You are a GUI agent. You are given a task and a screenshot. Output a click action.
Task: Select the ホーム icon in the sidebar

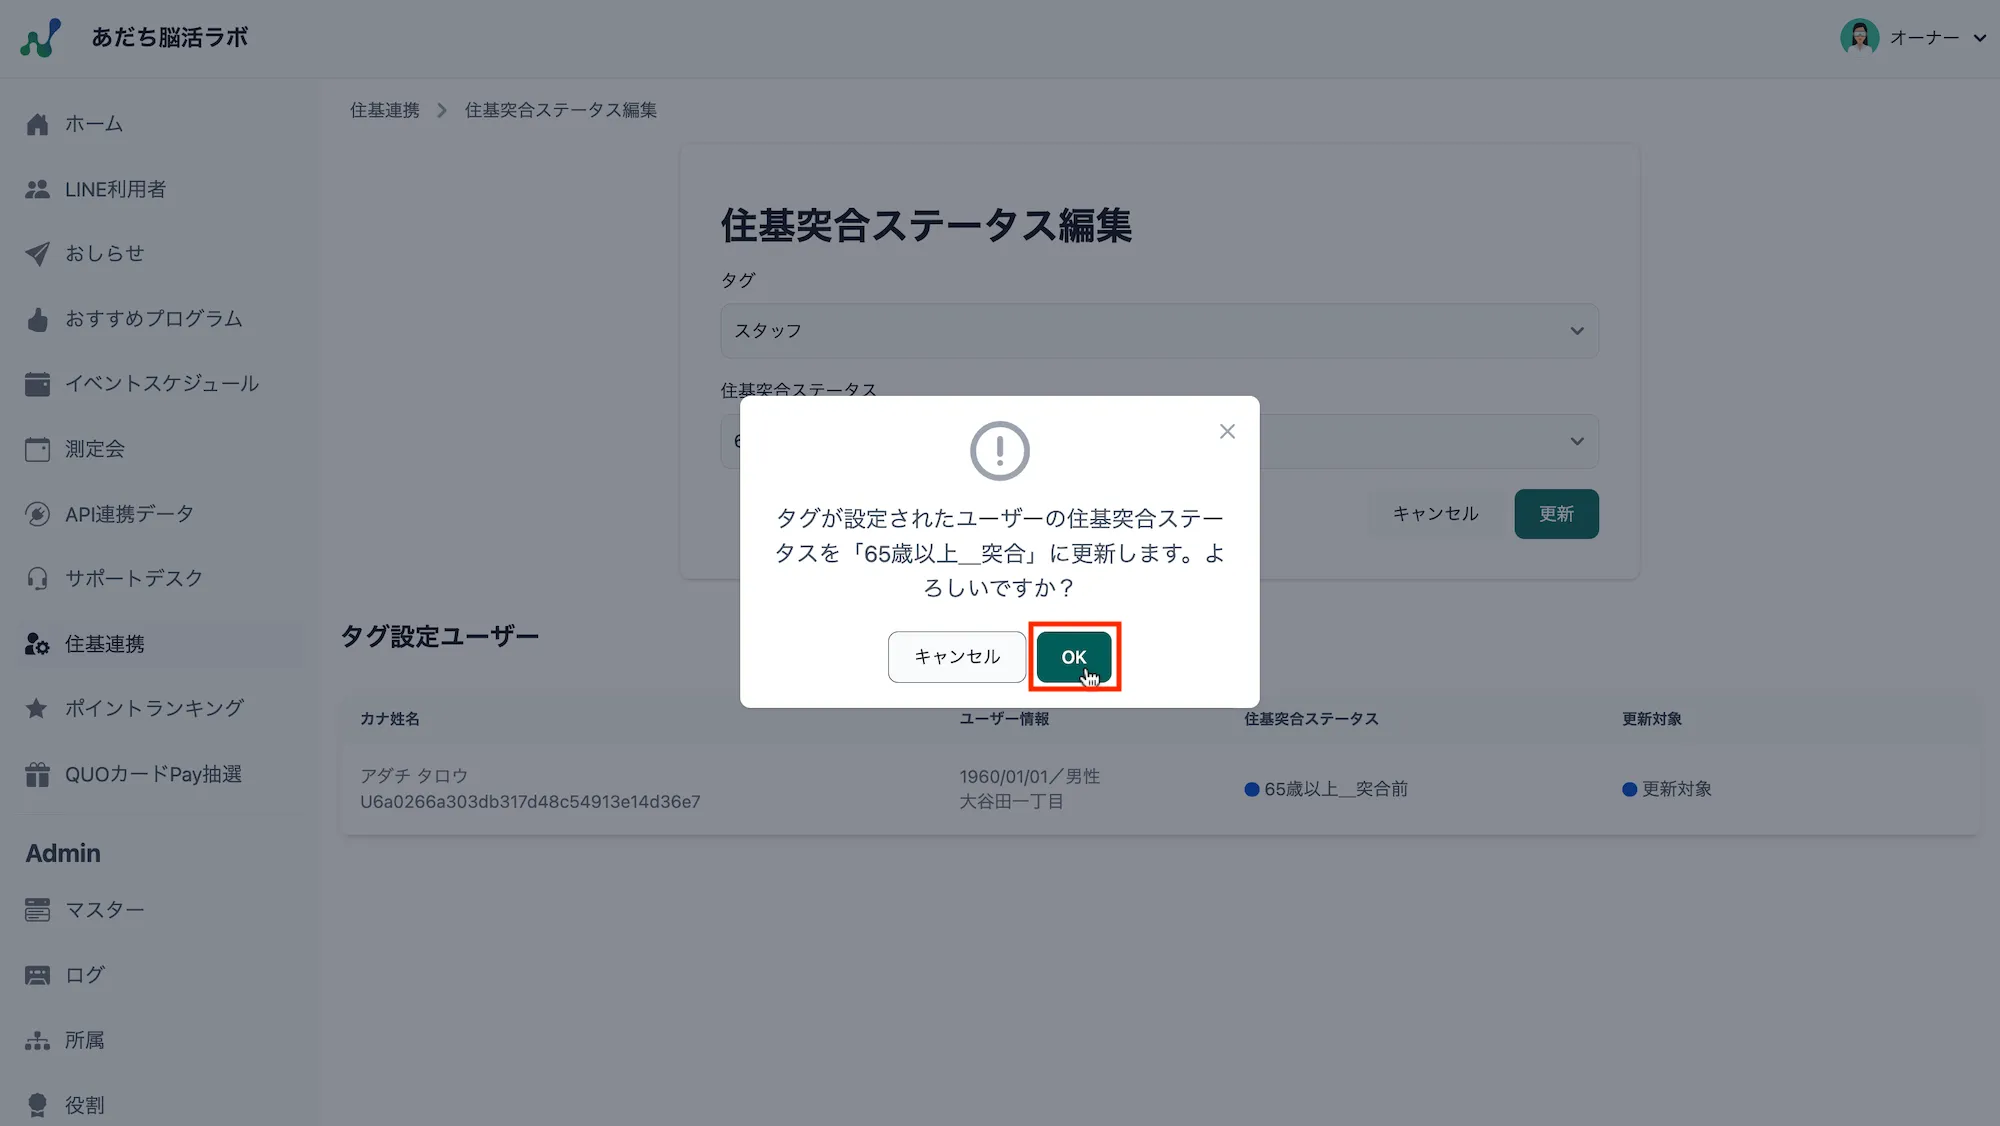38,123
